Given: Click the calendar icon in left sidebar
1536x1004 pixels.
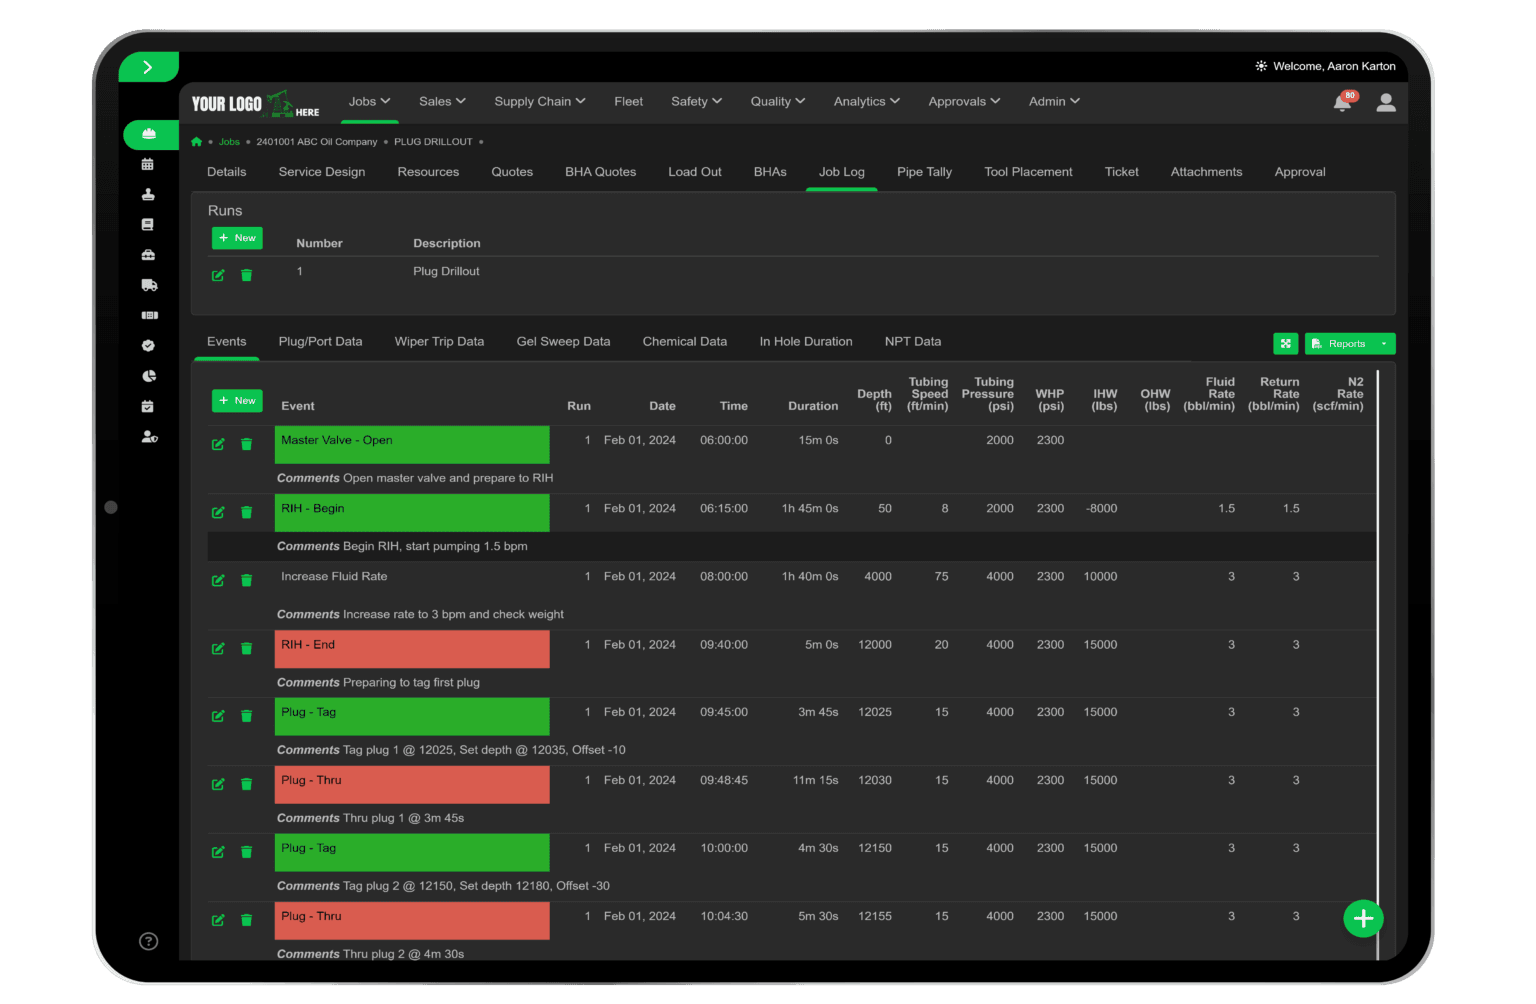Looking at the screenshot, I should 149,165.
